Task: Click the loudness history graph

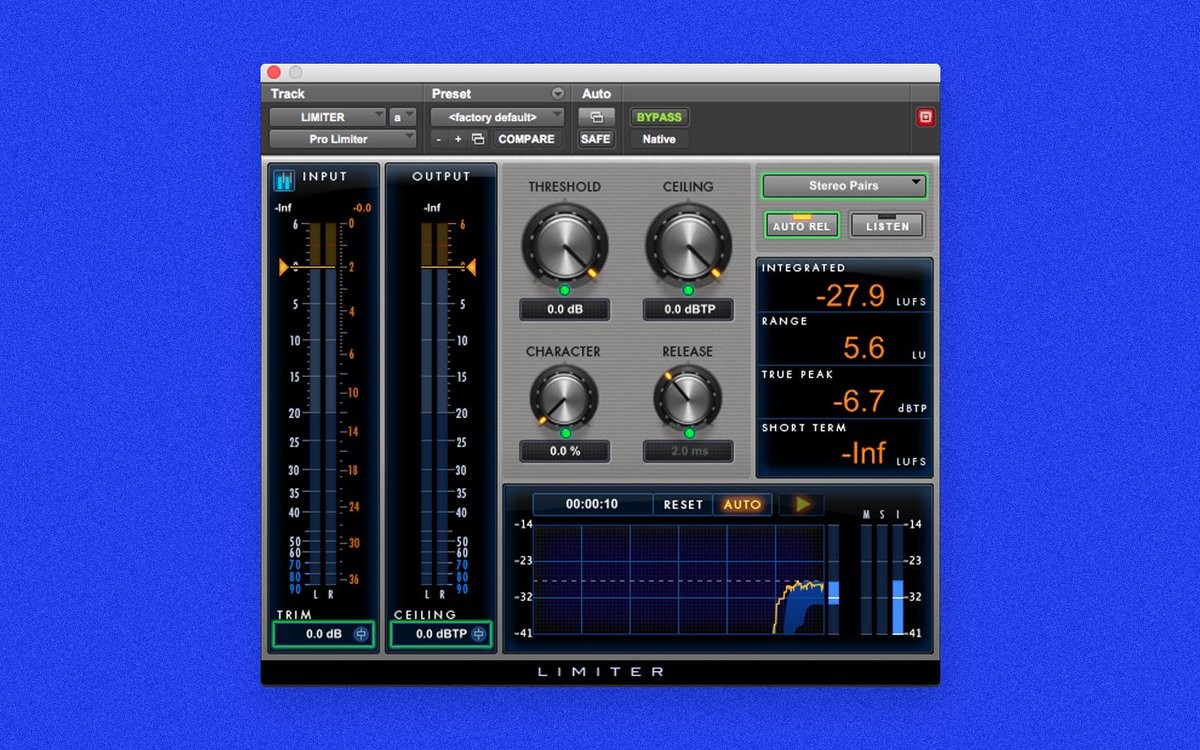Action: point(679,579)
